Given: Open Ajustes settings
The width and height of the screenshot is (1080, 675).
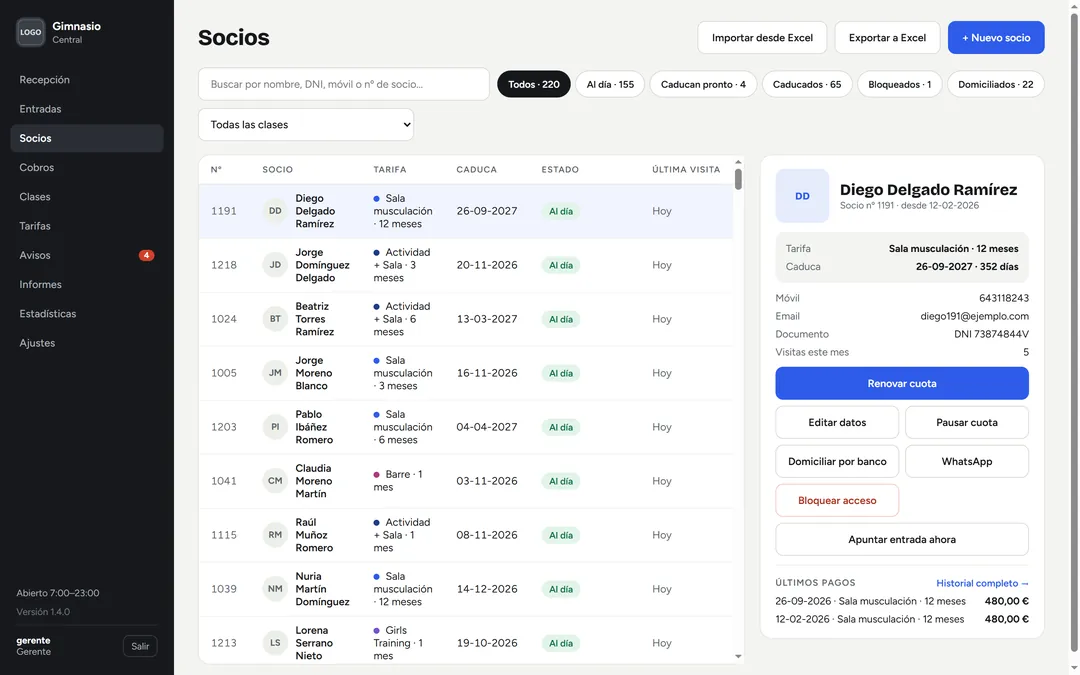Looking at the screenshot, I should (x=87, y=343).
